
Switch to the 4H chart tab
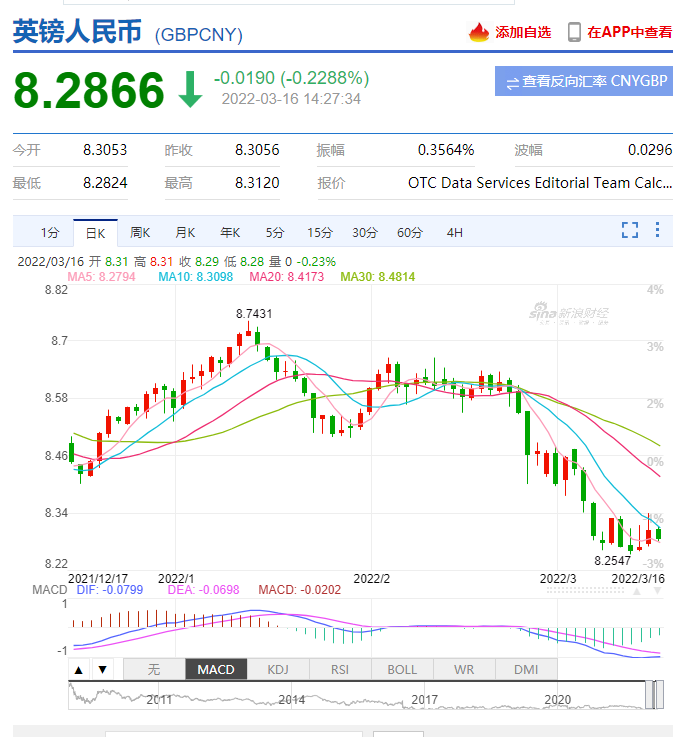454,233
